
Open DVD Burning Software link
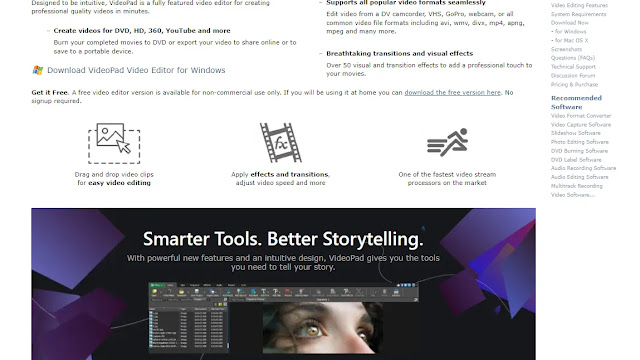tap(579, 151)
